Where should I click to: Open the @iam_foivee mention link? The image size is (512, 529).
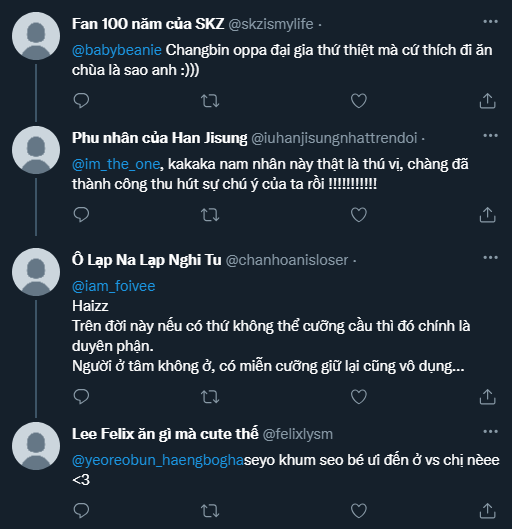114,286
